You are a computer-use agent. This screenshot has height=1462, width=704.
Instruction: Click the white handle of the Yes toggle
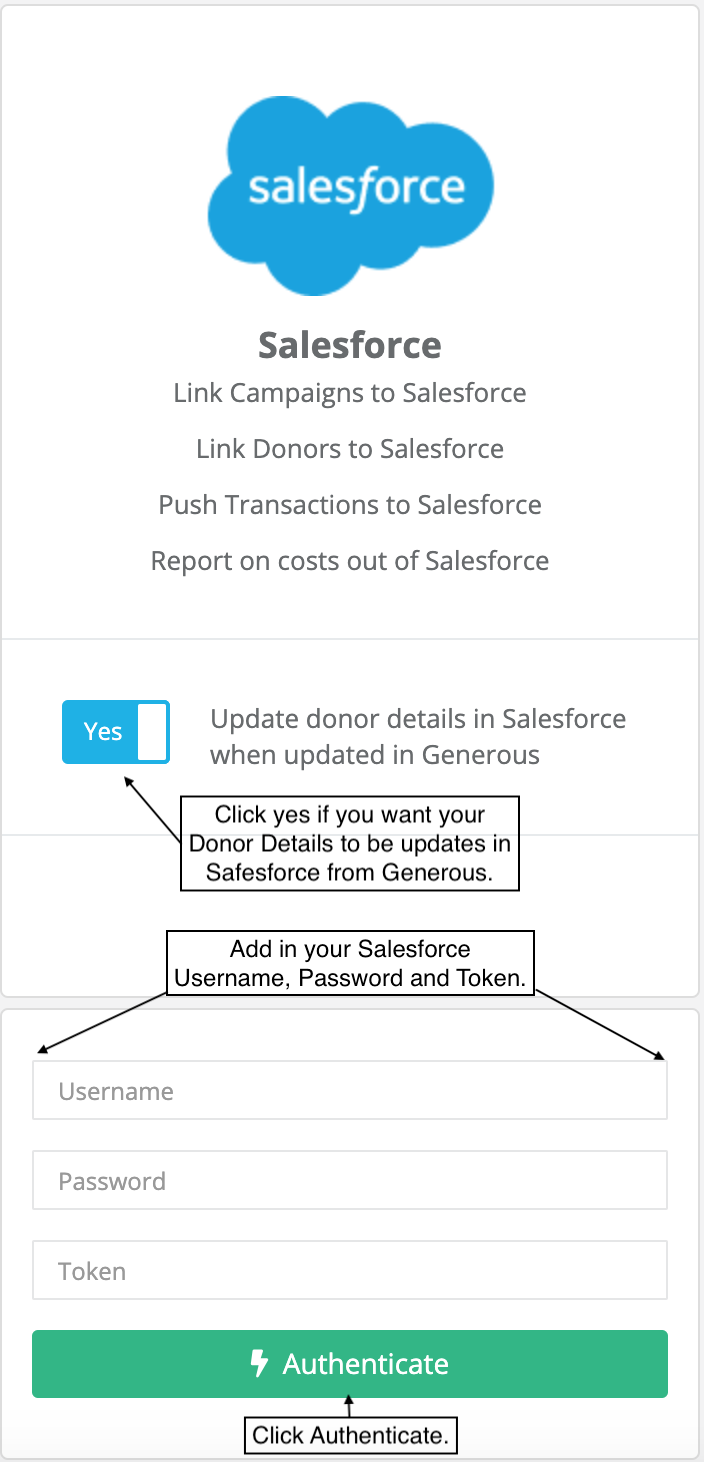click(x=152, y=732)
